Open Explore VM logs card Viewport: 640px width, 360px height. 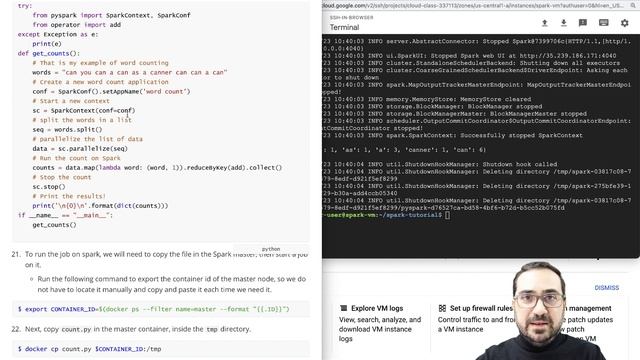380,323
